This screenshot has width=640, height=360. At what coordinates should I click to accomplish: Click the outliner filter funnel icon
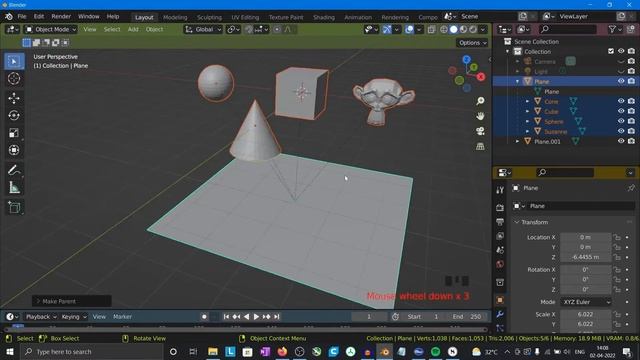coord(612,29)
